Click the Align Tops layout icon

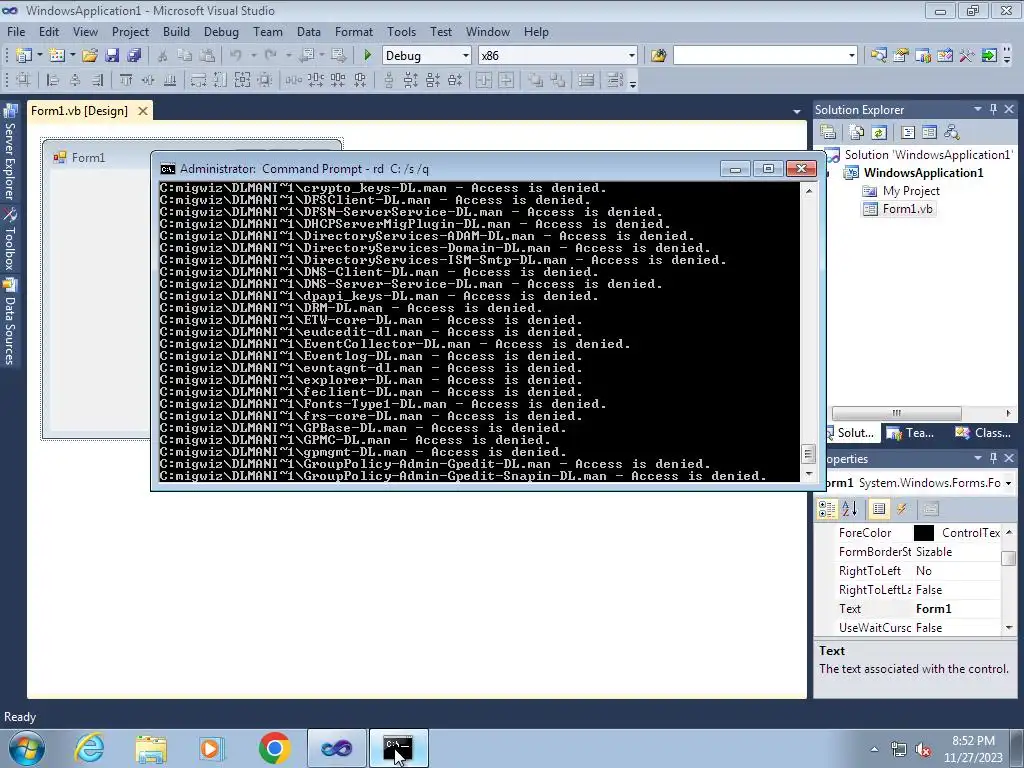pos(126,80)
